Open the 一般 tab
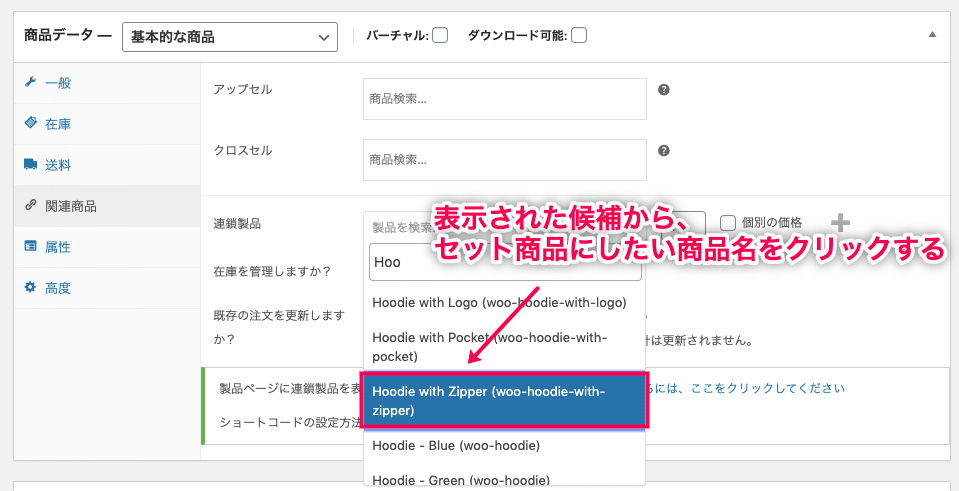This screenshot has height=491, width=959. click(x=108, y=83)
